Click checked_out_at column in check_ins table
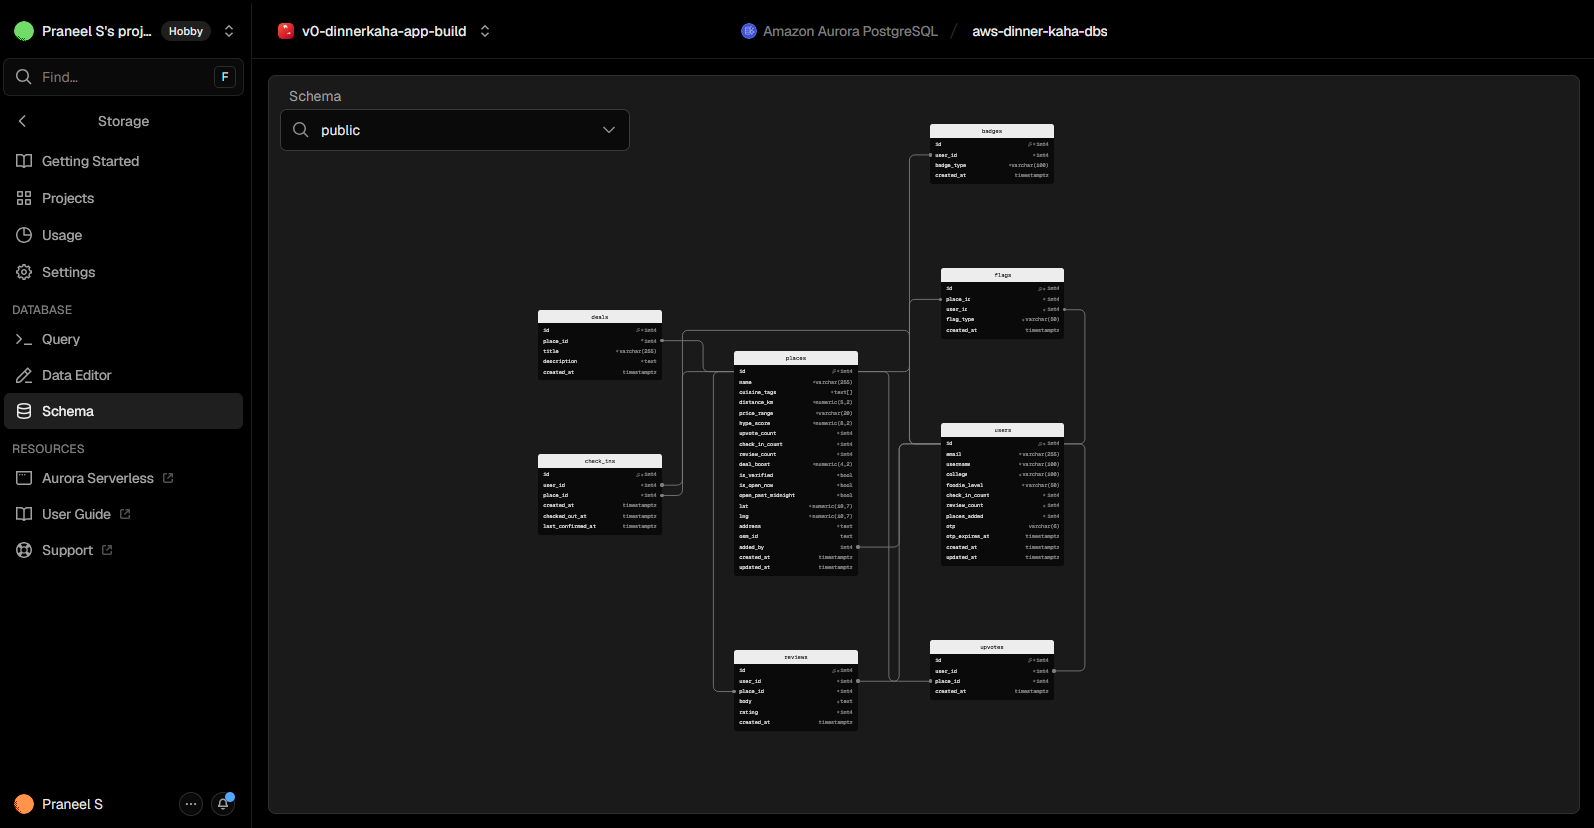Viewport: 1594px width, 828px height. [x=600, y=516]
